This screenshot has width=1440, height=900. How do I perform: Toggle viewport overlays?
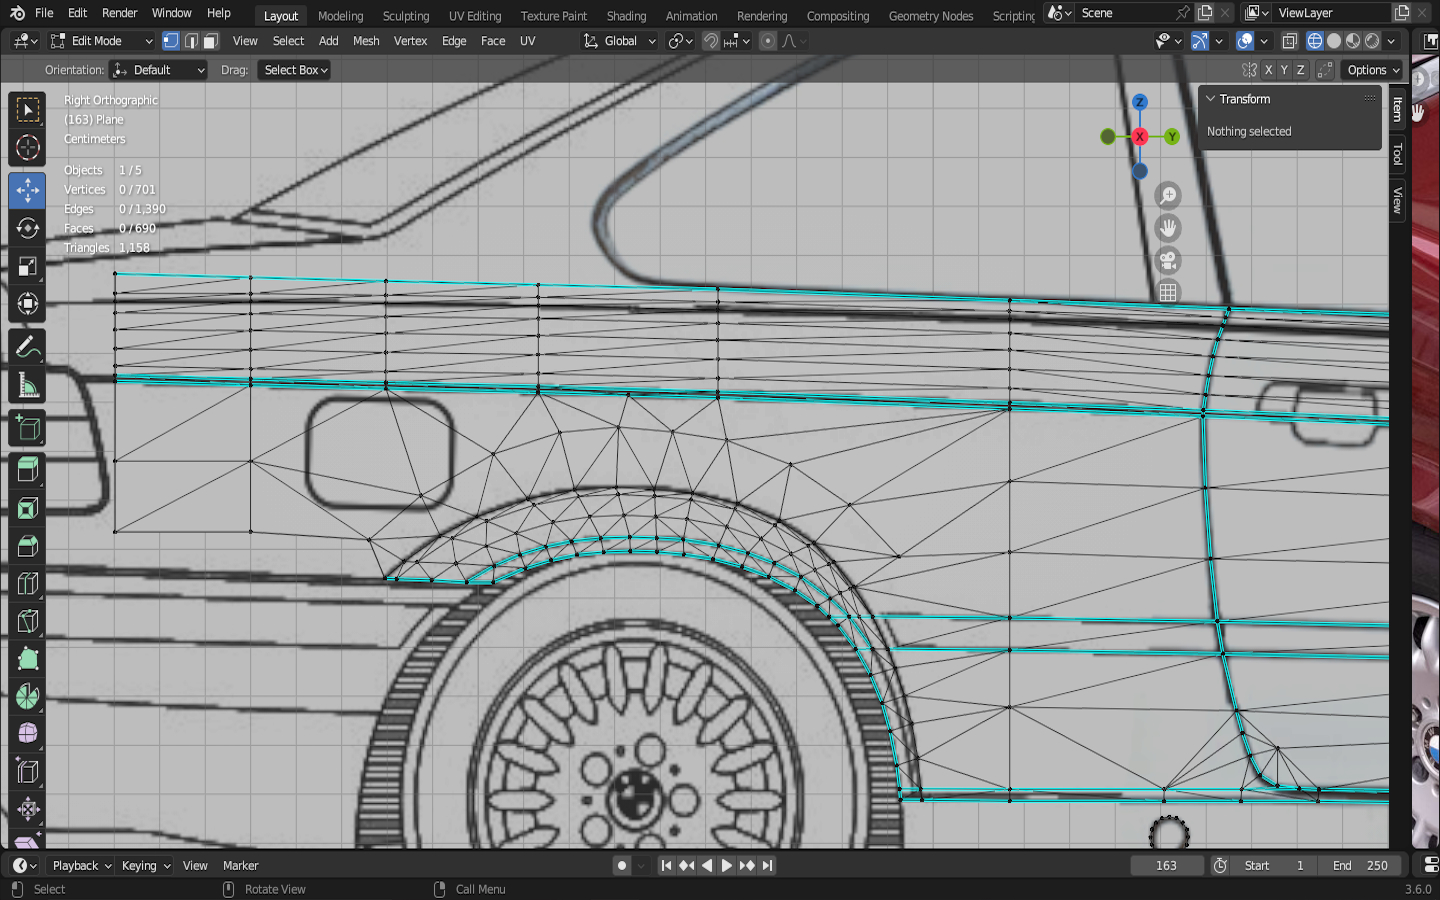click(x=1245, y=41)
